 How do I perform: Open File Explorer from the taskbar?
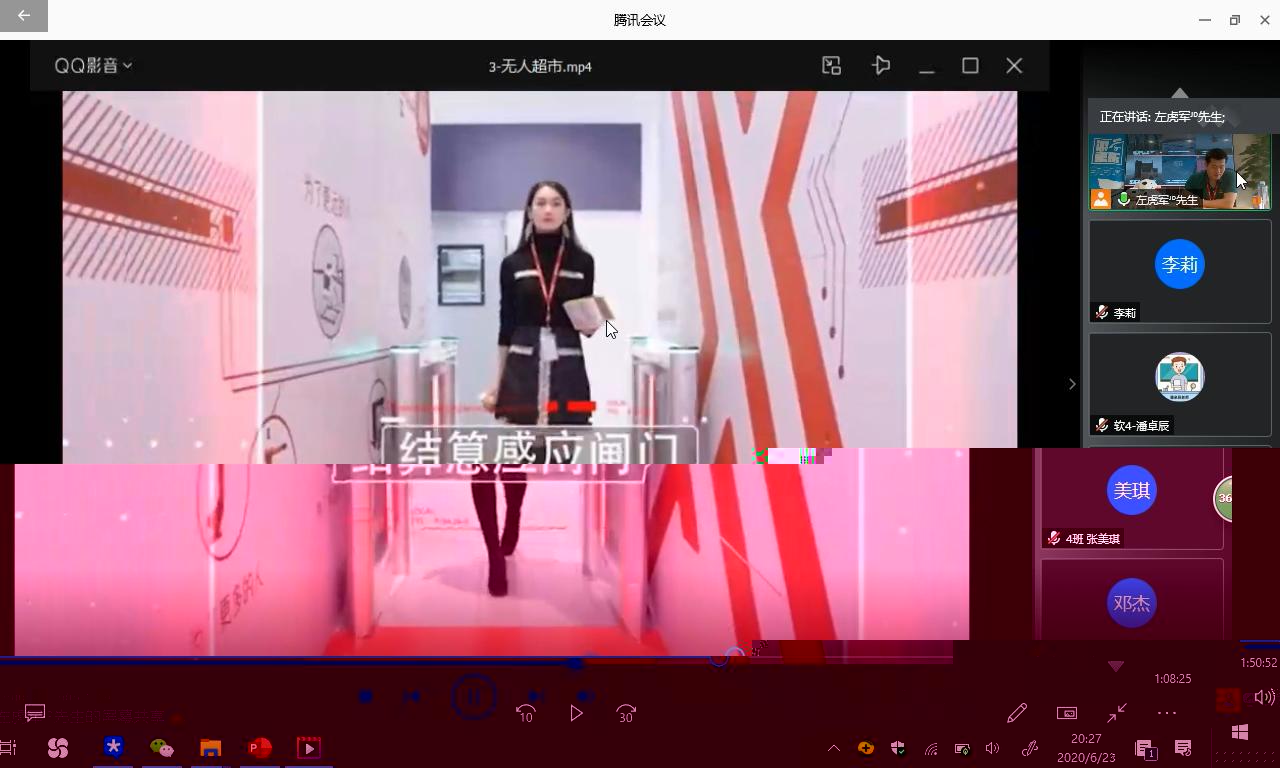[210, 748]
